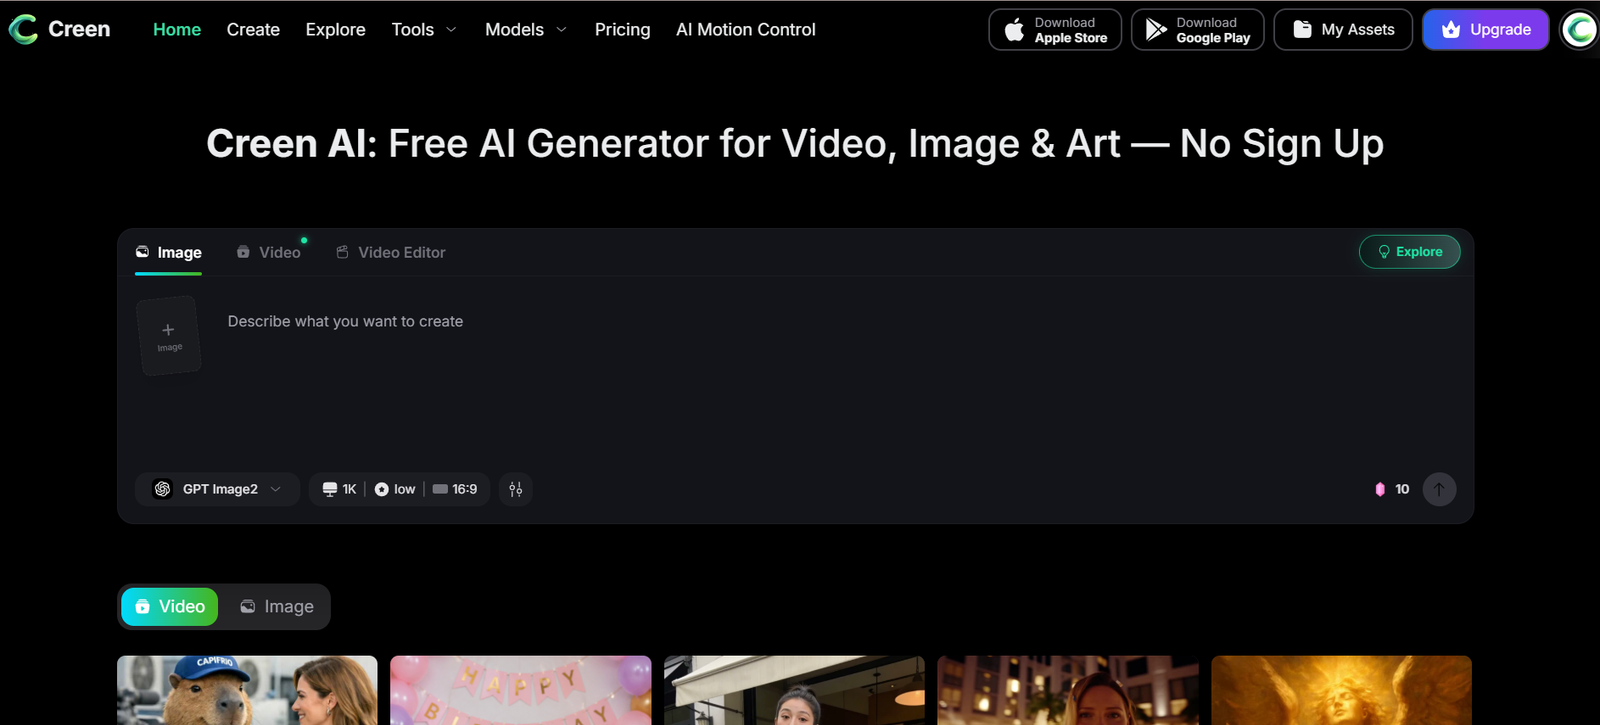Open the capybara with cap video thumbnail
The image size is (1600, 725).
pos(247,690)
